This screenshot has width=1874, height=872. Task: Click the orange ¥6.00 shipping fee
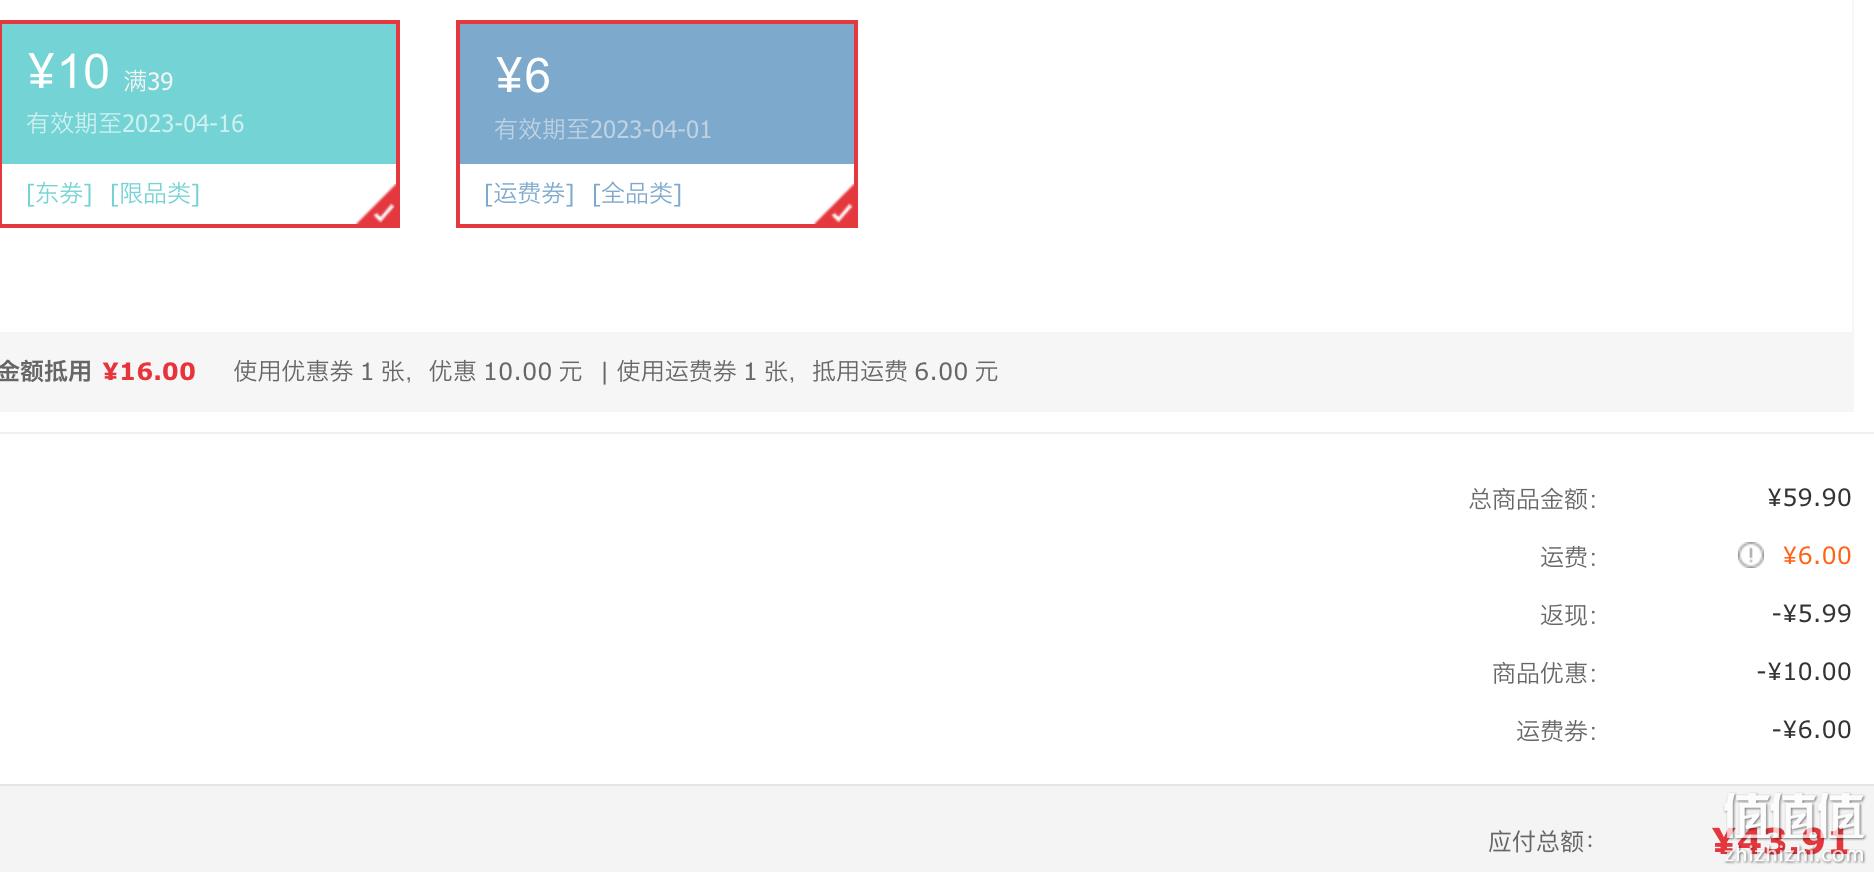coord(1817,556)
